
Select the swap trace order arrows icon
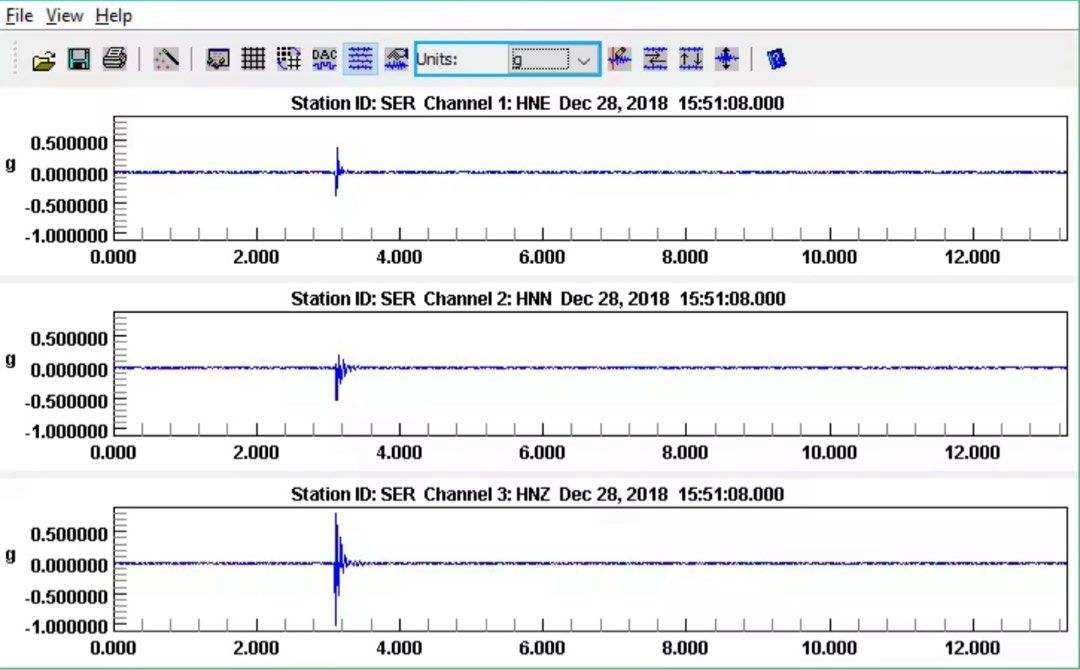tap(653, 58)
